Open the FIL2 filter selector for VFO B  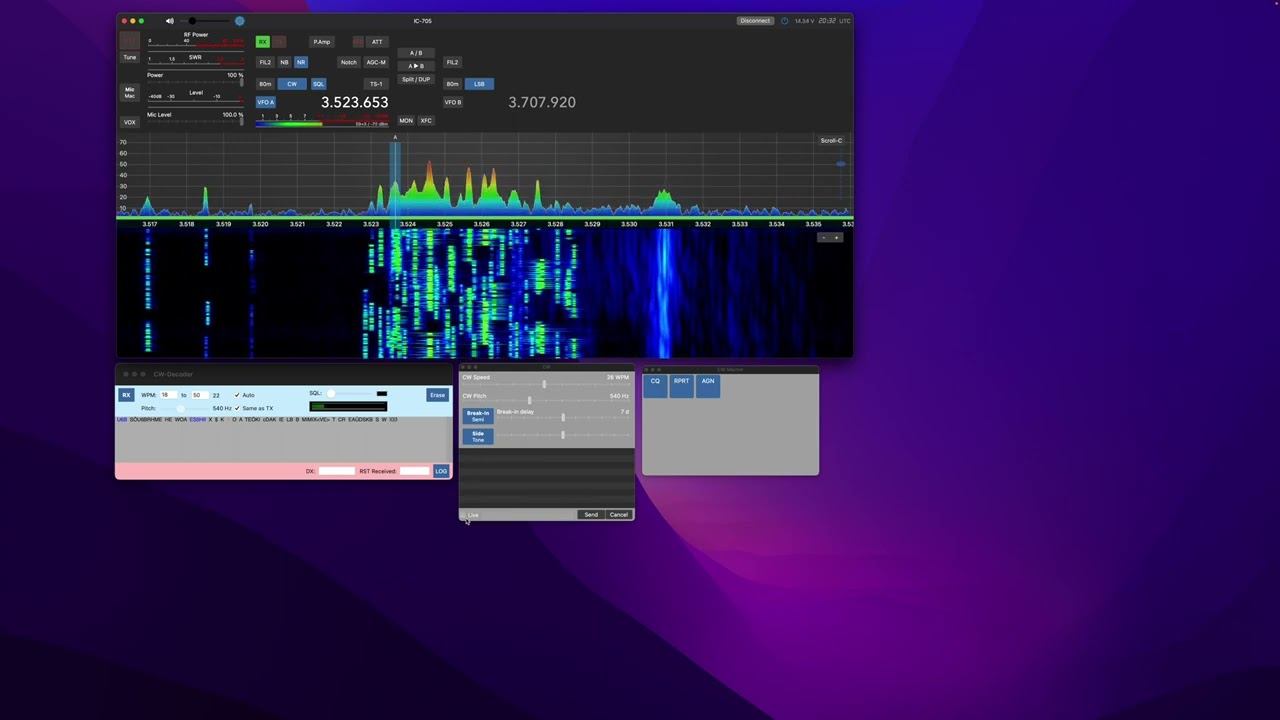tap(452, 62)
